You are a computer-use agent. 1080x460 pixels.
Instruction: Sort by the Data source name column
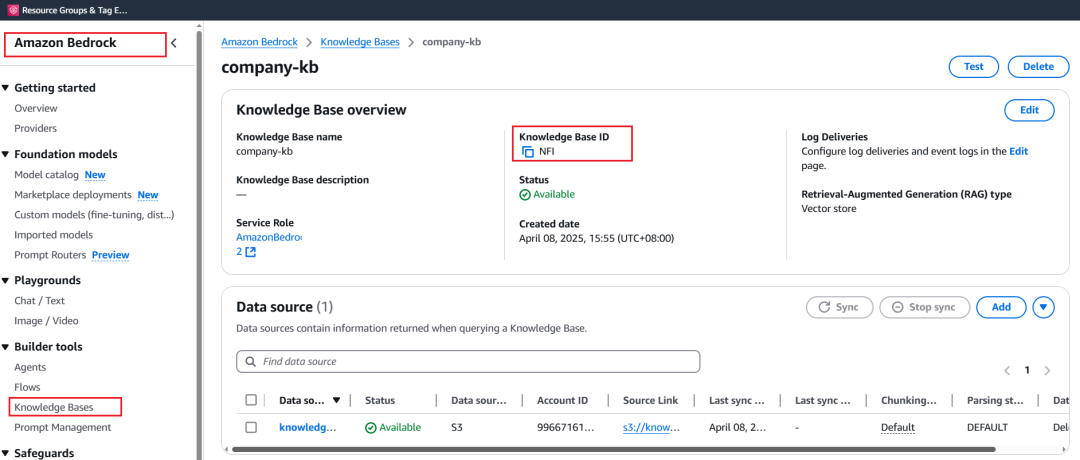pyautogui.click(x=336, y=400)
